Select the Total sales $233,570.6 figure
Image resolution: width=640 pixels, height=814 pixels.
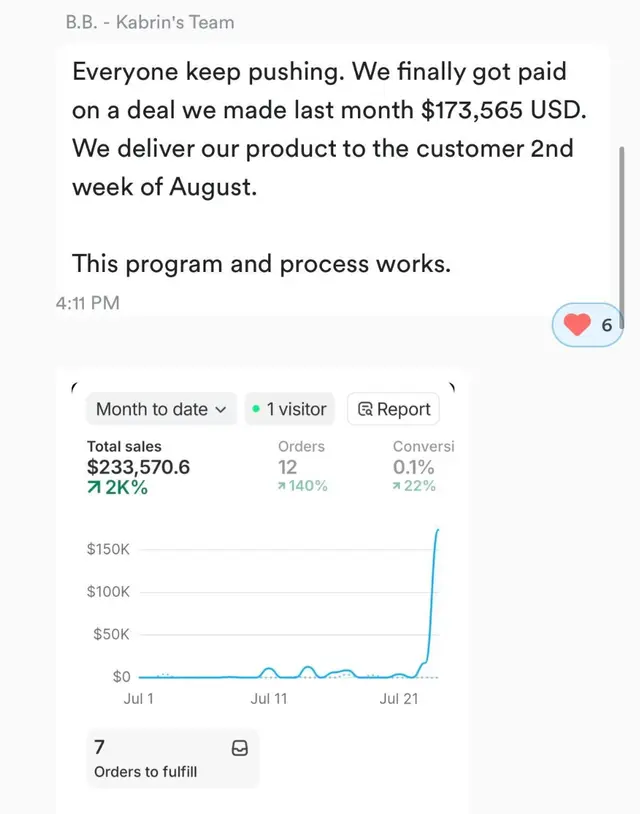click(x=138, y=467)
